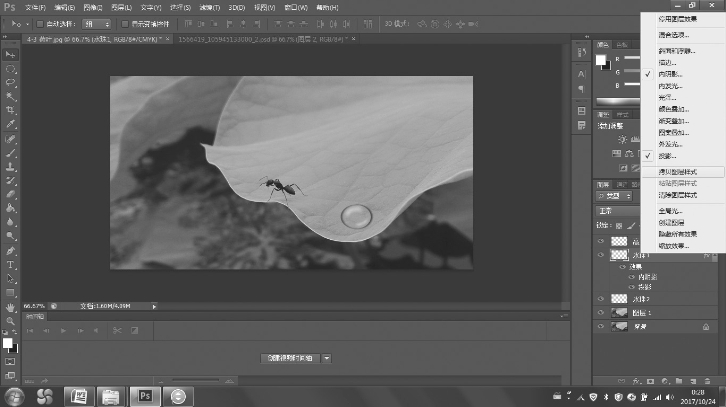Open the 滤镜(T) menu
The width and height of the screenshot is (726, 407).
point(210,7)
